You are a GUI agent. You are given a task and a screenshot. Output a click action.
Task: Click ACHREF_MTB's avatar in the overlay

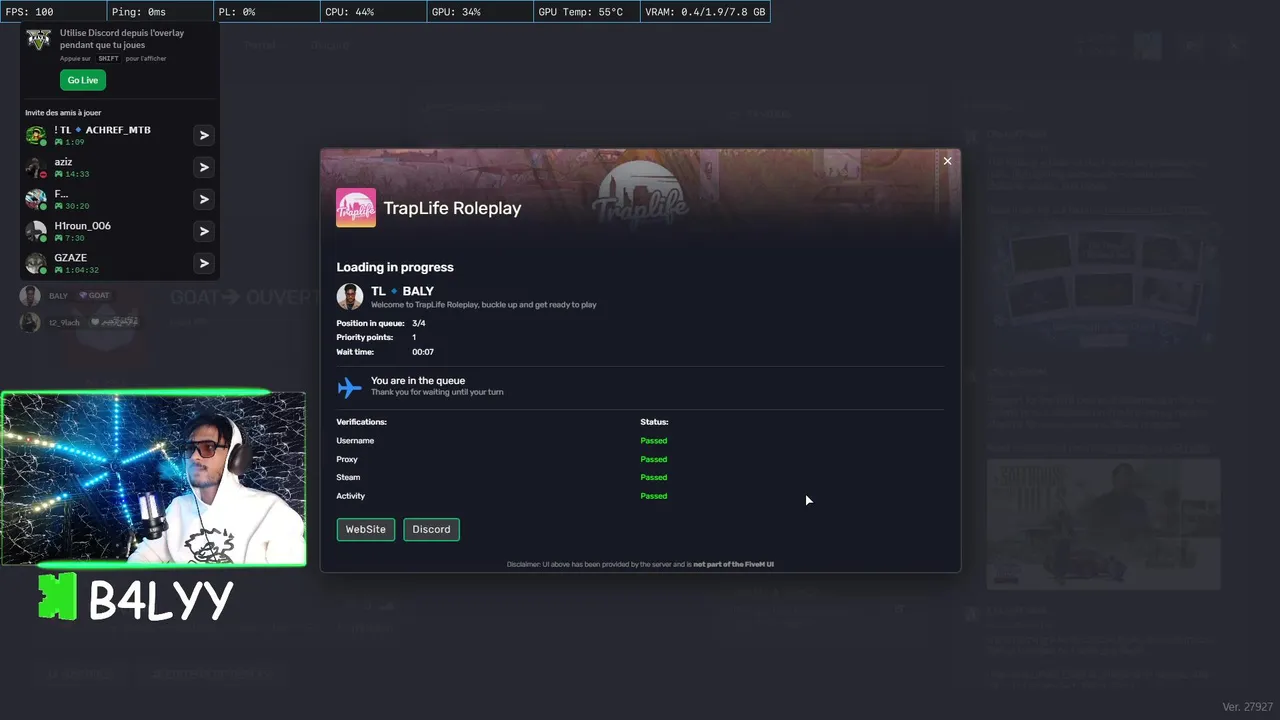36,135
